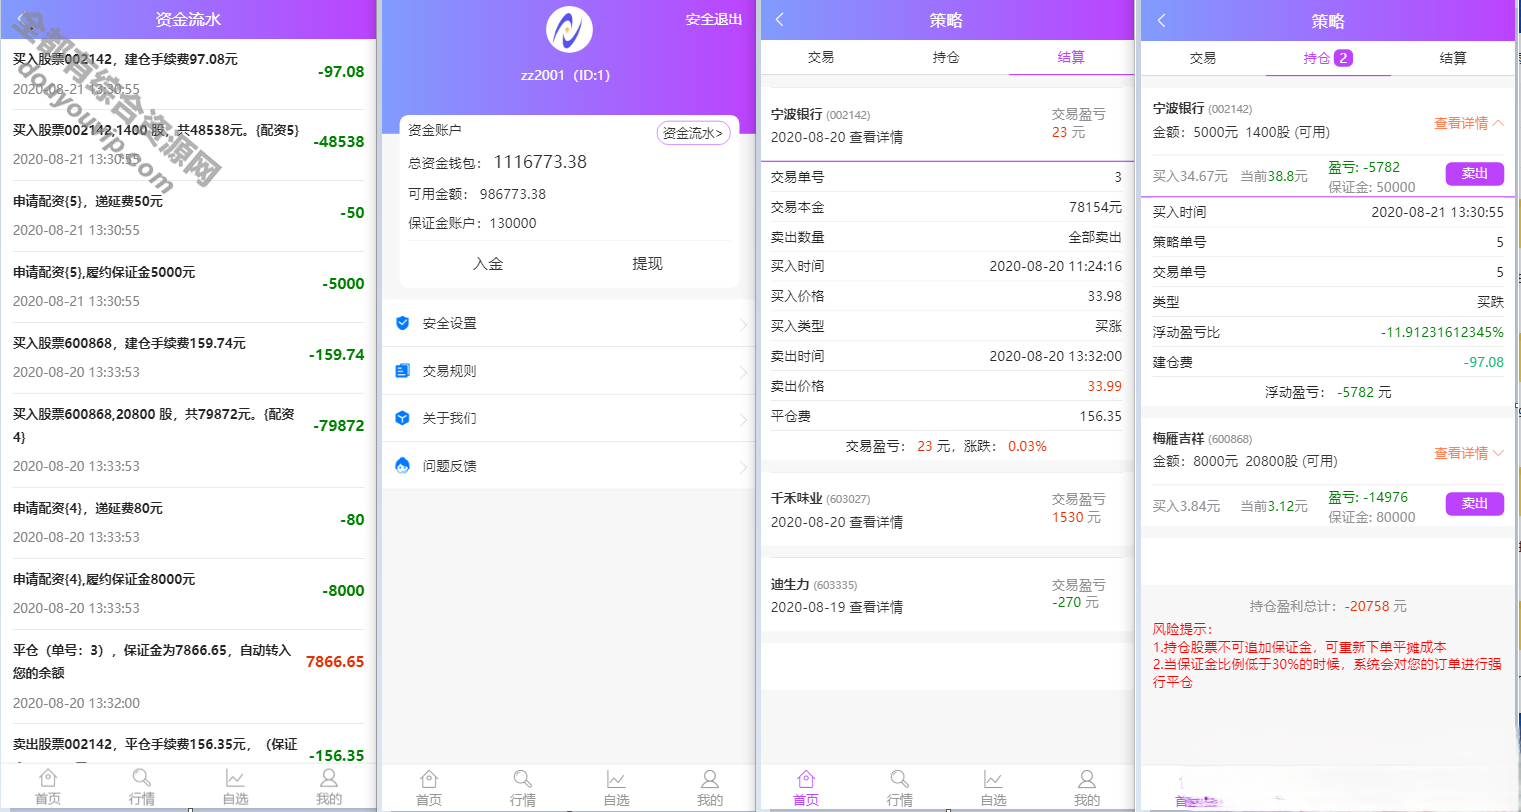Expand 查看详情 for 梅雁吉祥 holding

pos(1469,453)
